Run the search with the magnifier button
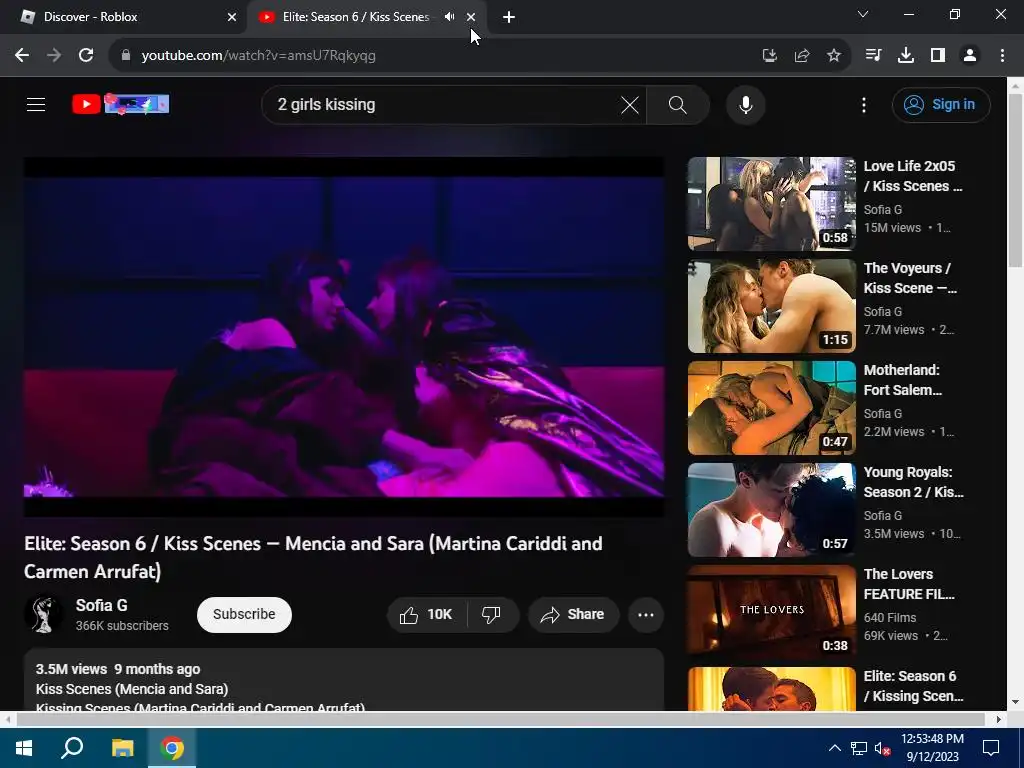 coord(677,104)
